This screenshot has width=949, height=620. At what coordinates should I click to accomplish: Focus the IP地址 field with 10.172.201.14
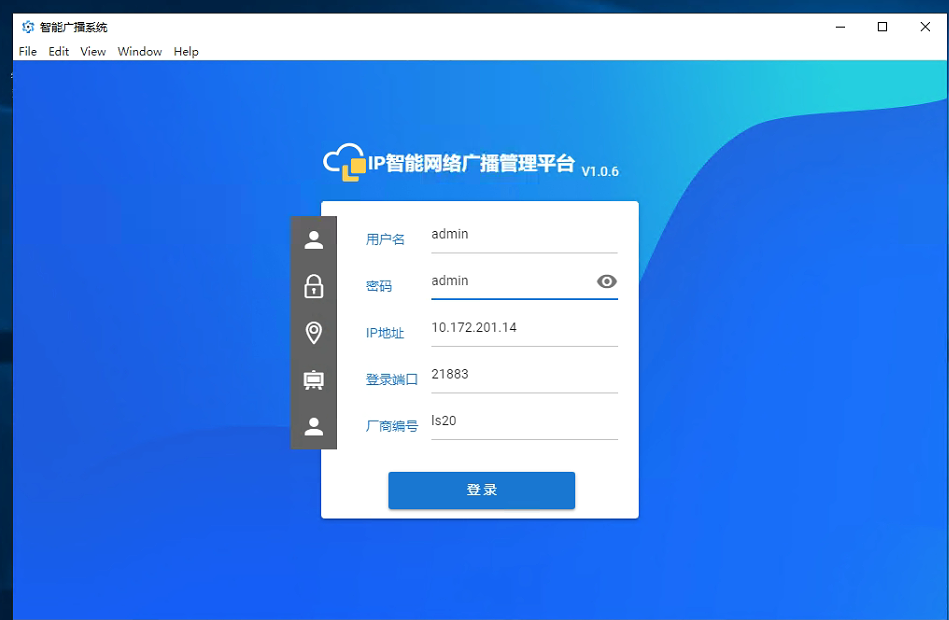(x=524, y=328)
